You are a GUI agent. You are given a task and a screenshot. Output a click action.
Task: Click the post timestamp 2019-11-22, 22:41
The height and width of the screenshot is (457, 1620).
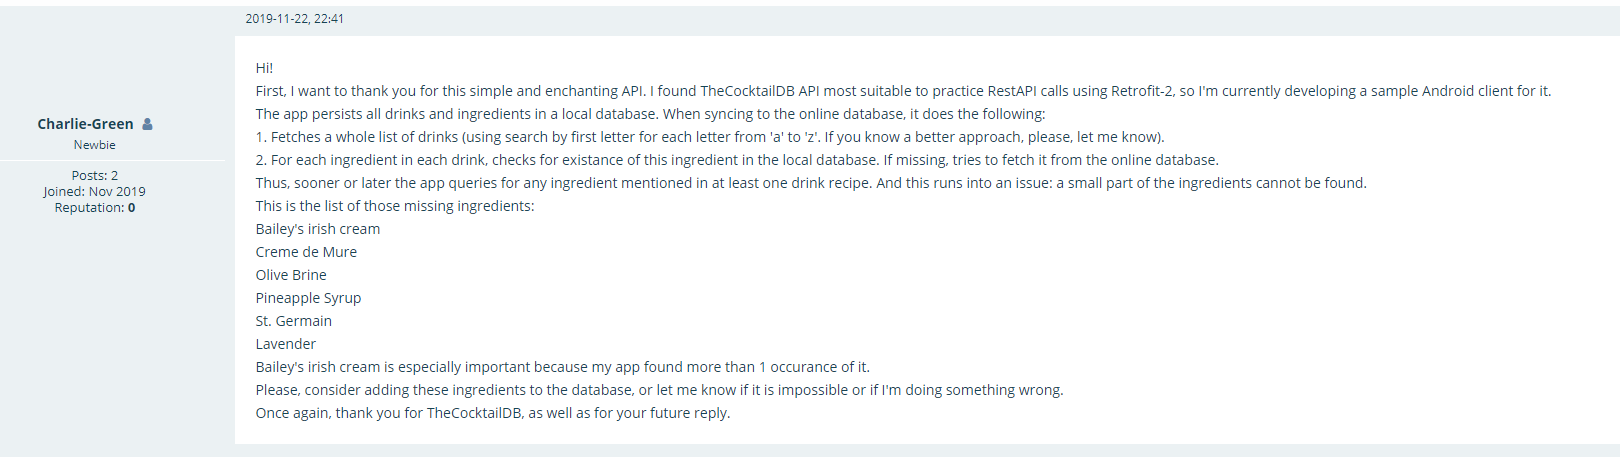coord(294,19)
